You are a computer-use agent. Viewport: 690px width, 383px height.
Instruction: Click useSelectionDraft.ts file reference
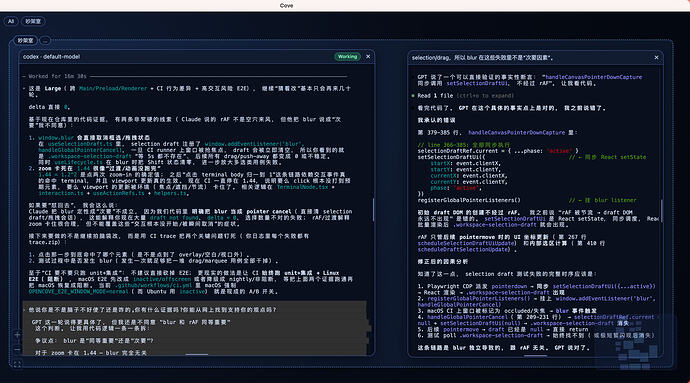80,144
